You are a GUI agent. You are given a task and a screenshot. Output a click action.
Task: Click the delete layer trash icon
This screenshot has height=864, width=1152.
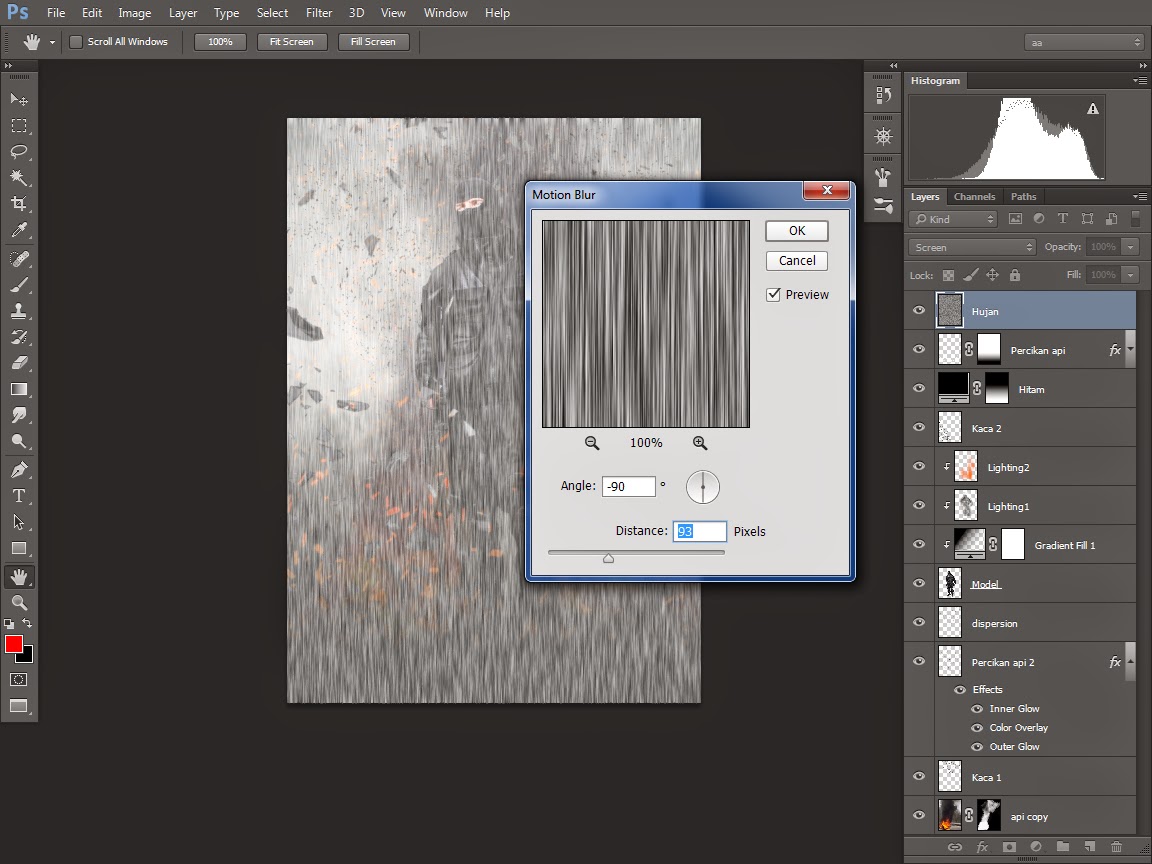pos(1116,847)
